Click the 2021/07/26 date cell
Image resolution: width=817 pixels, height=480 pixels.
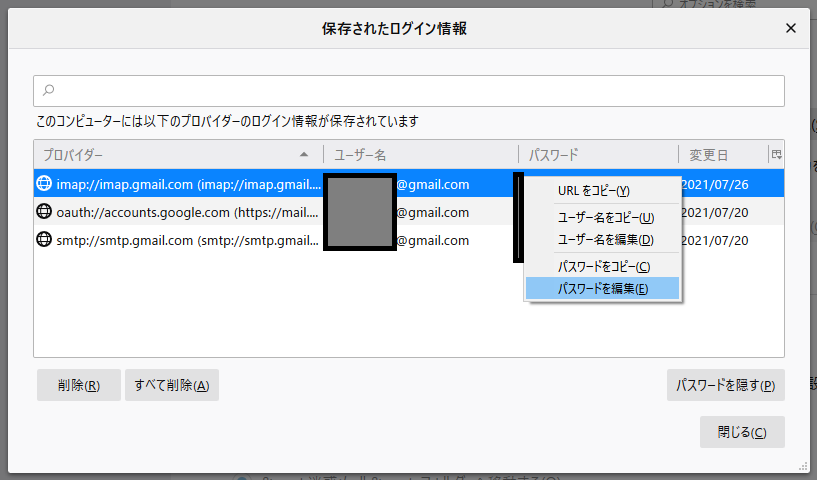pos(715,184)
